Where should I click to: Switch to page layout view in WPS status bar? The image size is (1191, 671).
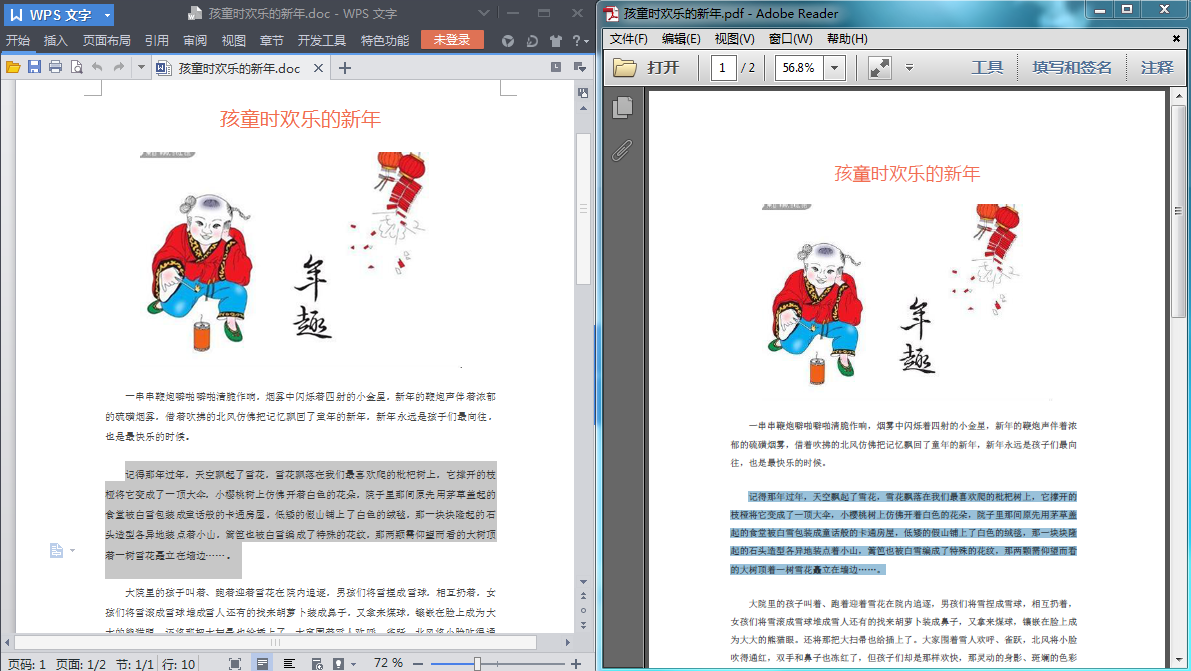(262, 663)
